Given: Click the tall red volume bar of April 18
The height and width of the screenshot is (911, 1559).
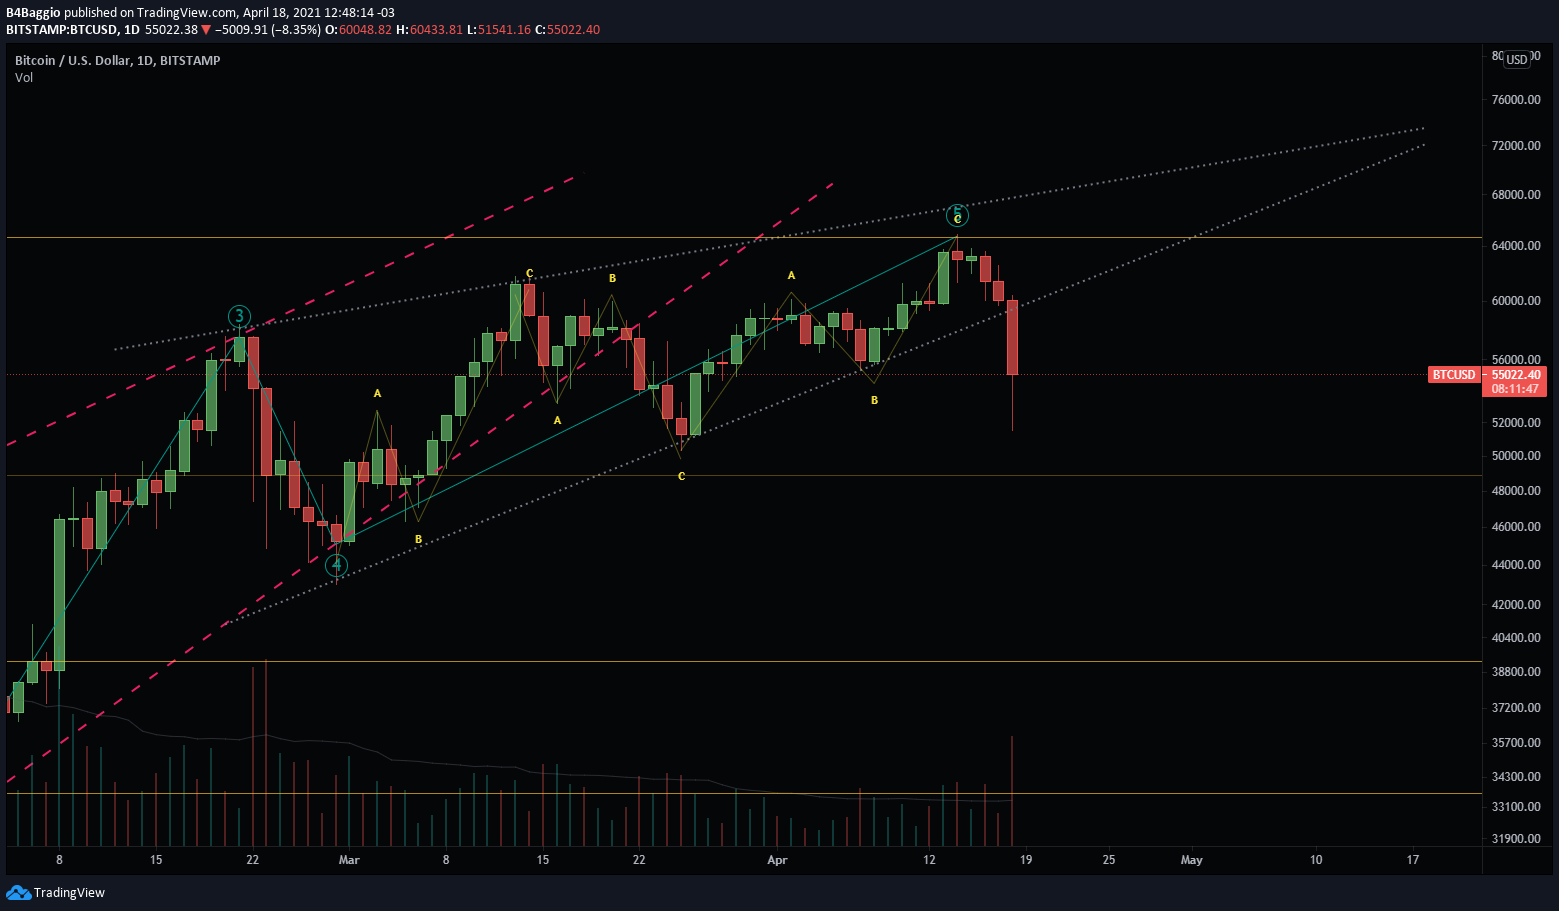Looking at the screenshot, I should pos(1012,791).
